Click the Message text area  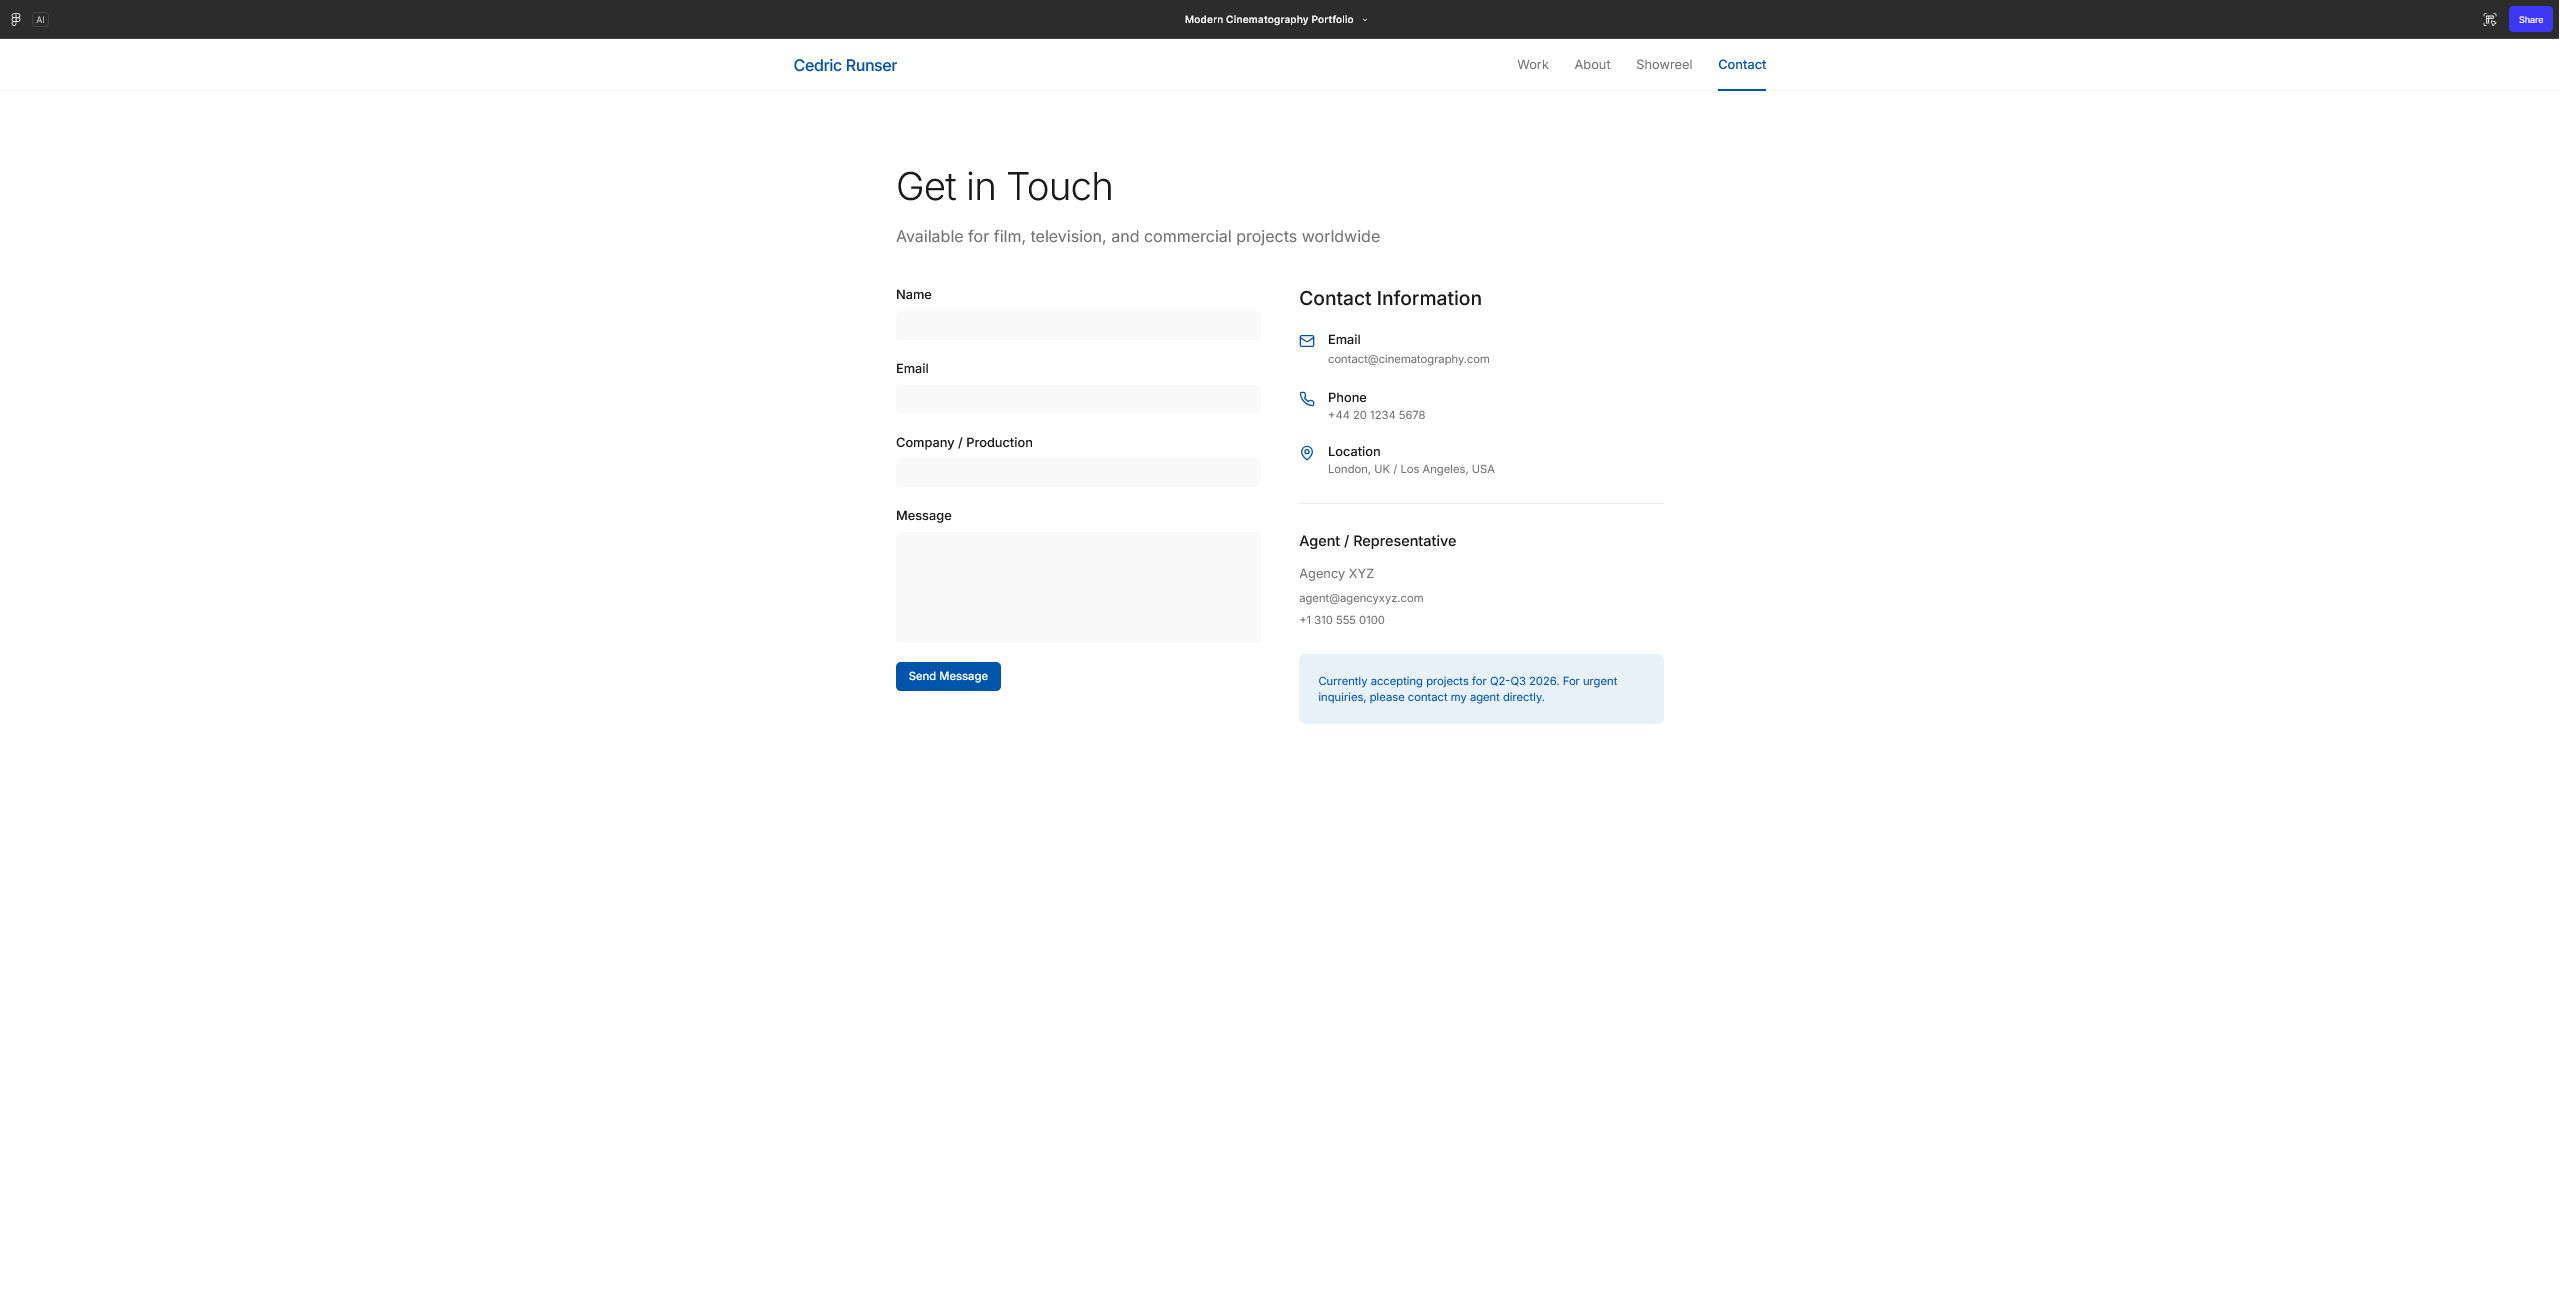click(x=1078, y=587)
